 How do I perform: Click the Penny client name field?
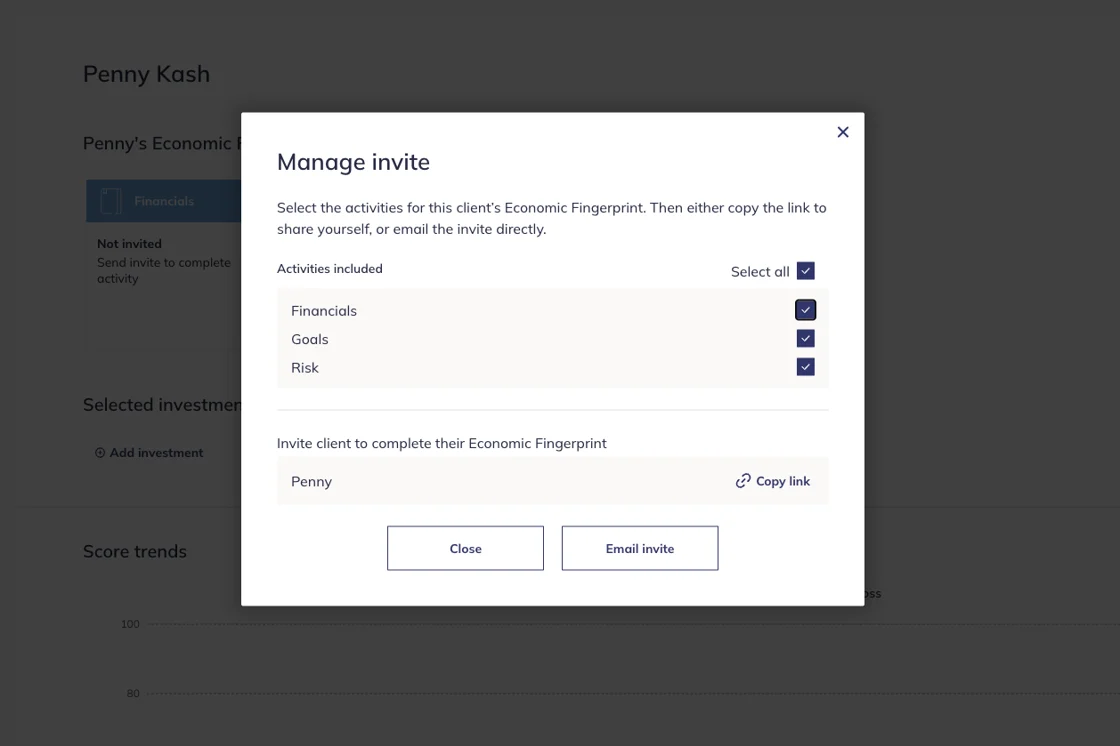click(553, 481)
